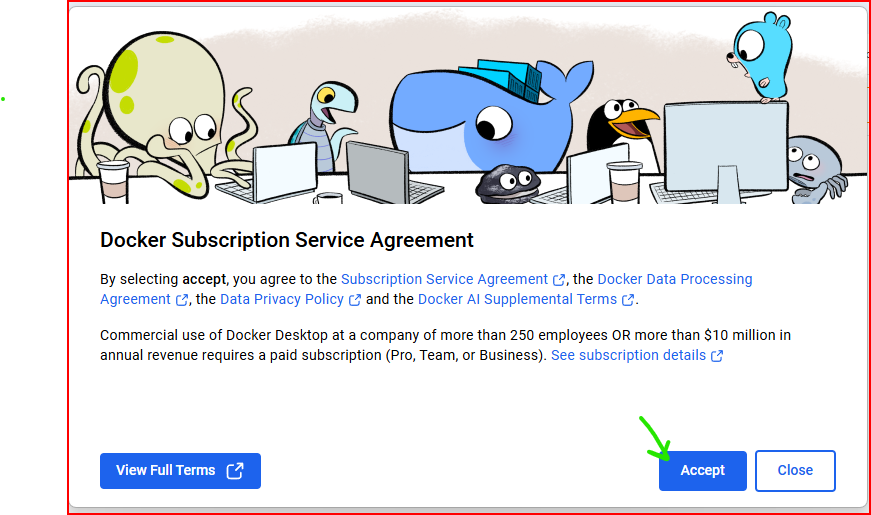Image resolution: width=871 pixels, height=515 pixels.
Task: Open the Docker AI Supplemental Terms link
Action: click(517, 299)
